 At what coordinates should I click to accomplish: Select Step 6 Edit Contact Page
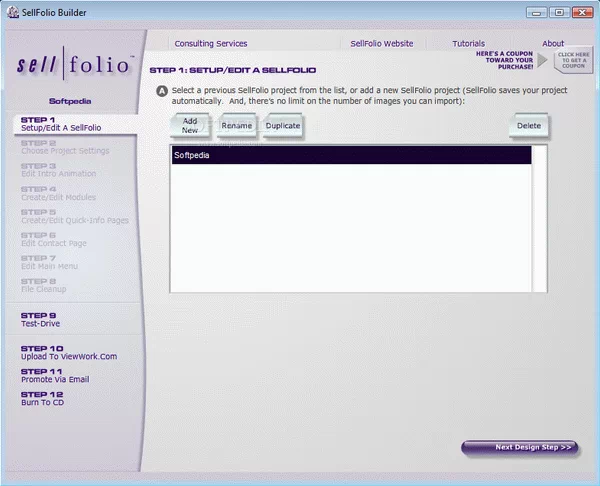click(54, 239)
